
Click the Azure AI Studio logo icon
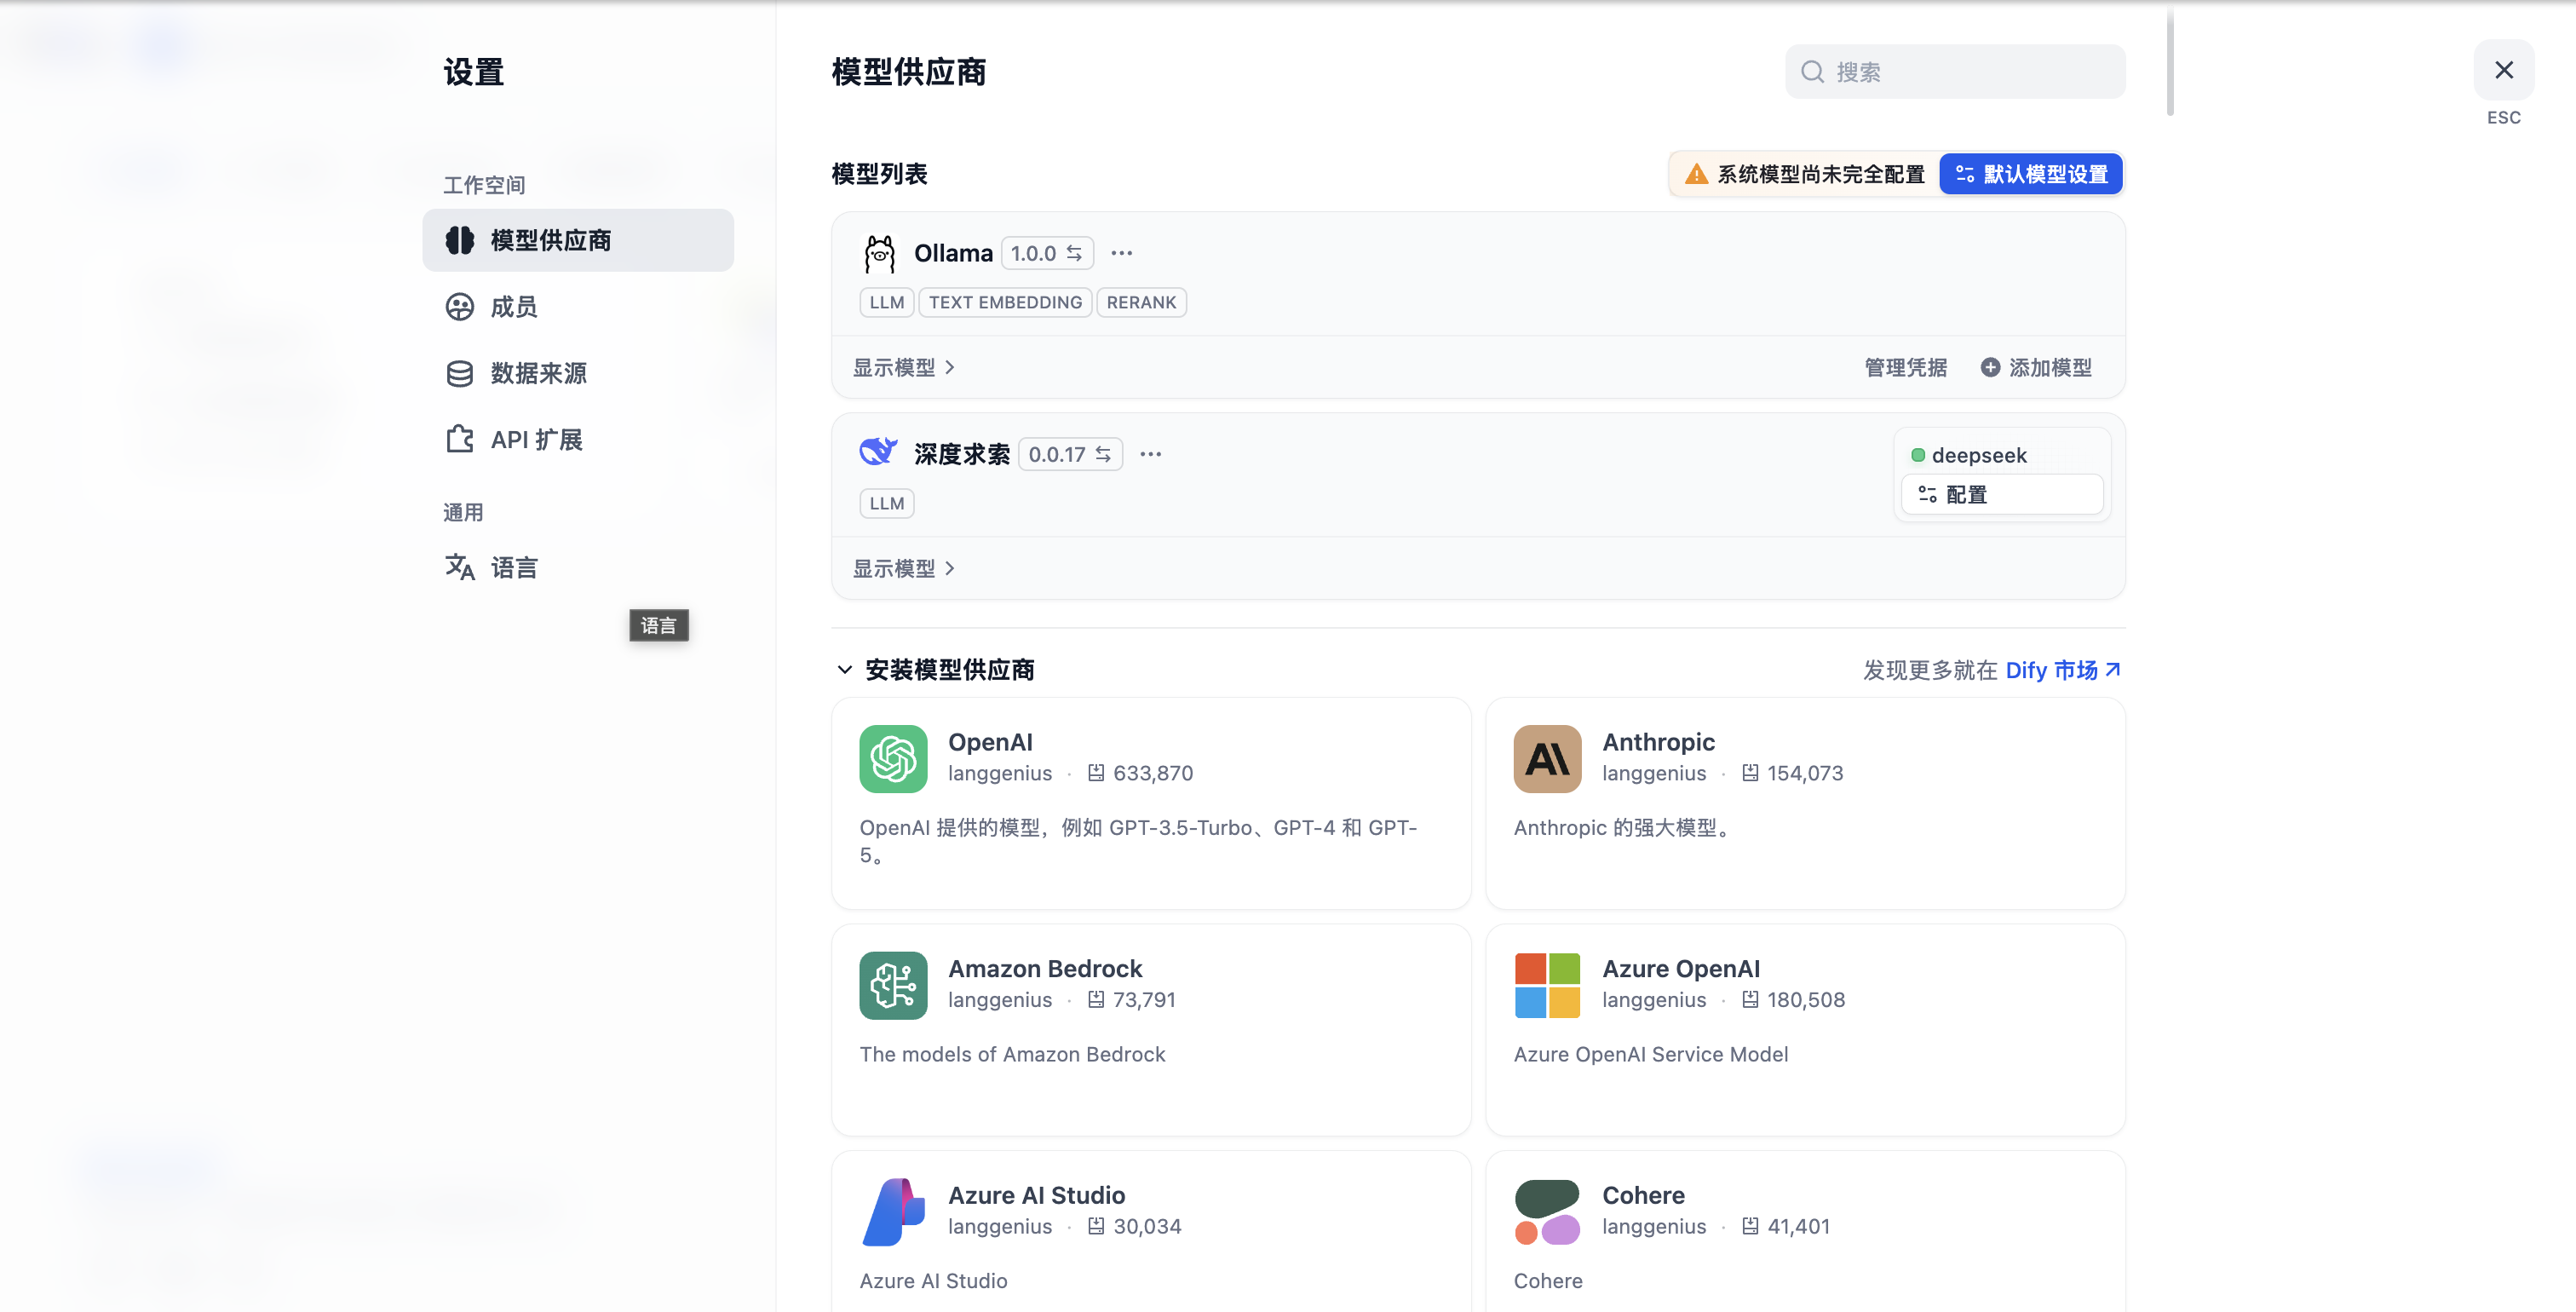(x=893, y=1212)
